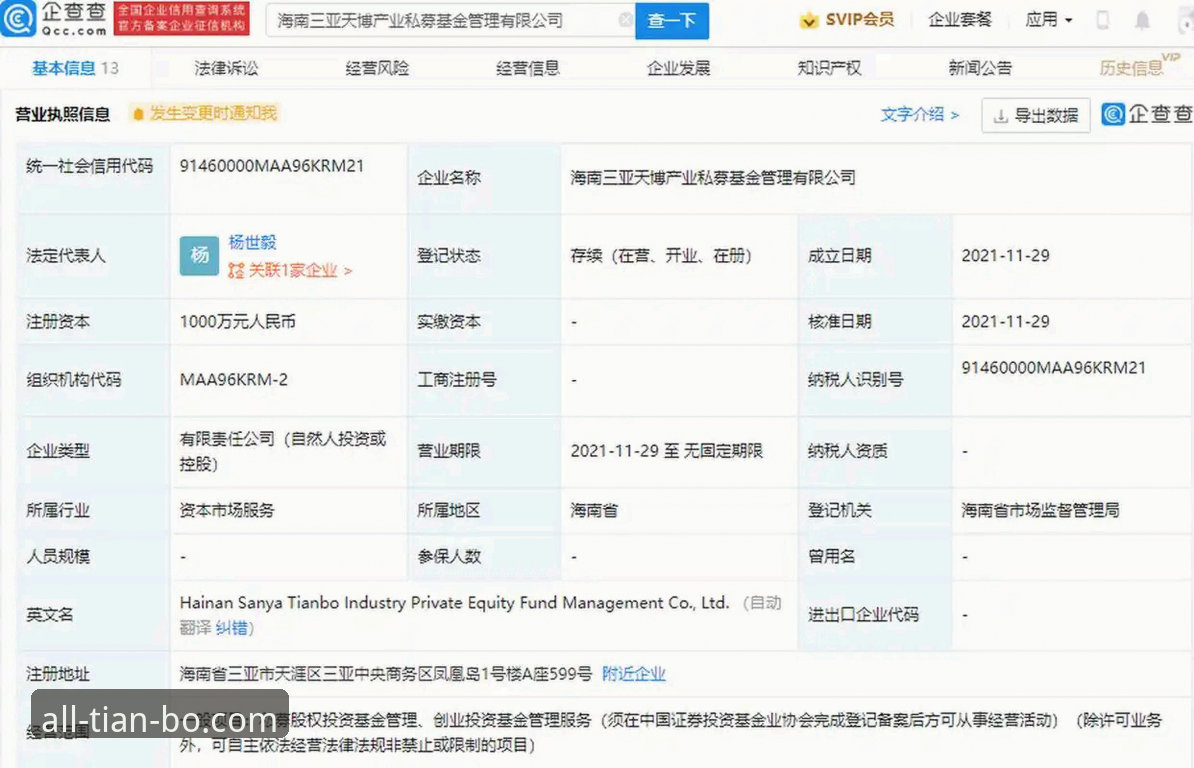The height and width of the screenshot is (768, 1194).
Task: Click 附近企业 link
Action: tap(634, 674)
